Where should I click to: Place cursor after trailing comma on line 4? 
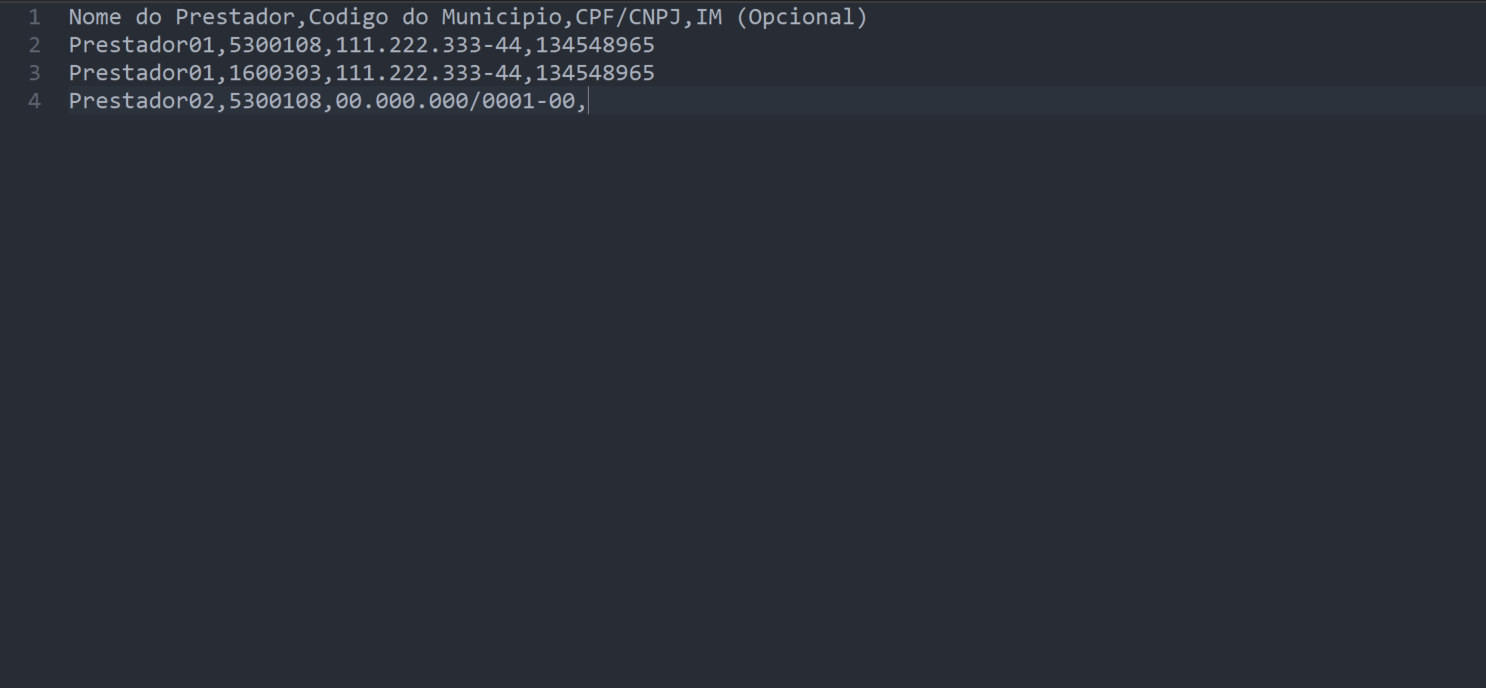click(x=588, y=101)
